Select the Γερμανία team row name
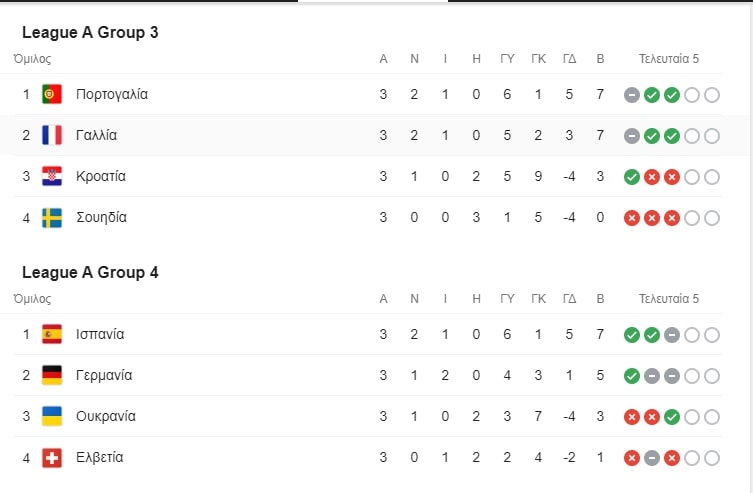This screenshot has width=753, height=493. point(104,375)
